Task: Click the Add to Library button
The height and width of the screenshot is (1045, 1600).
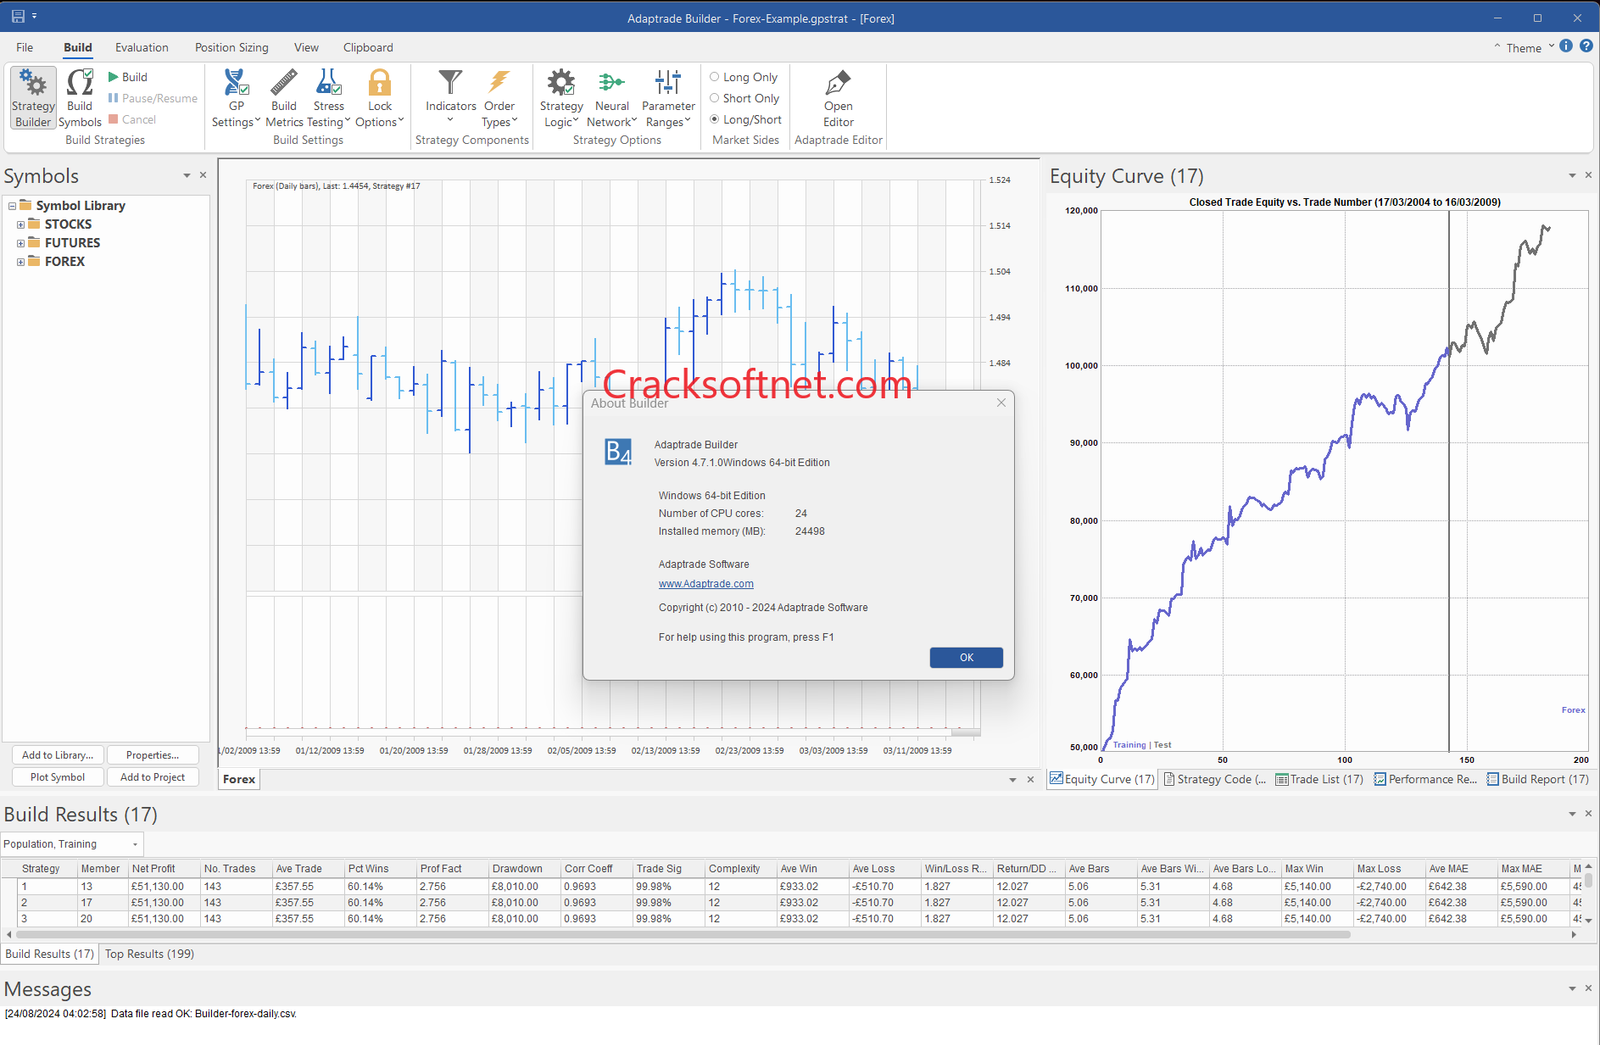Action: point(57,755)
